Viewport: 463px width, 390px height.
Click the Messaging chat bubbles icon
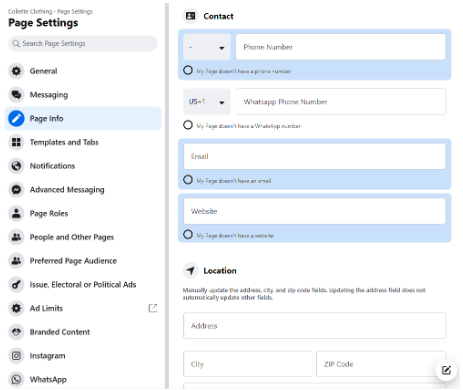[16, 95]
